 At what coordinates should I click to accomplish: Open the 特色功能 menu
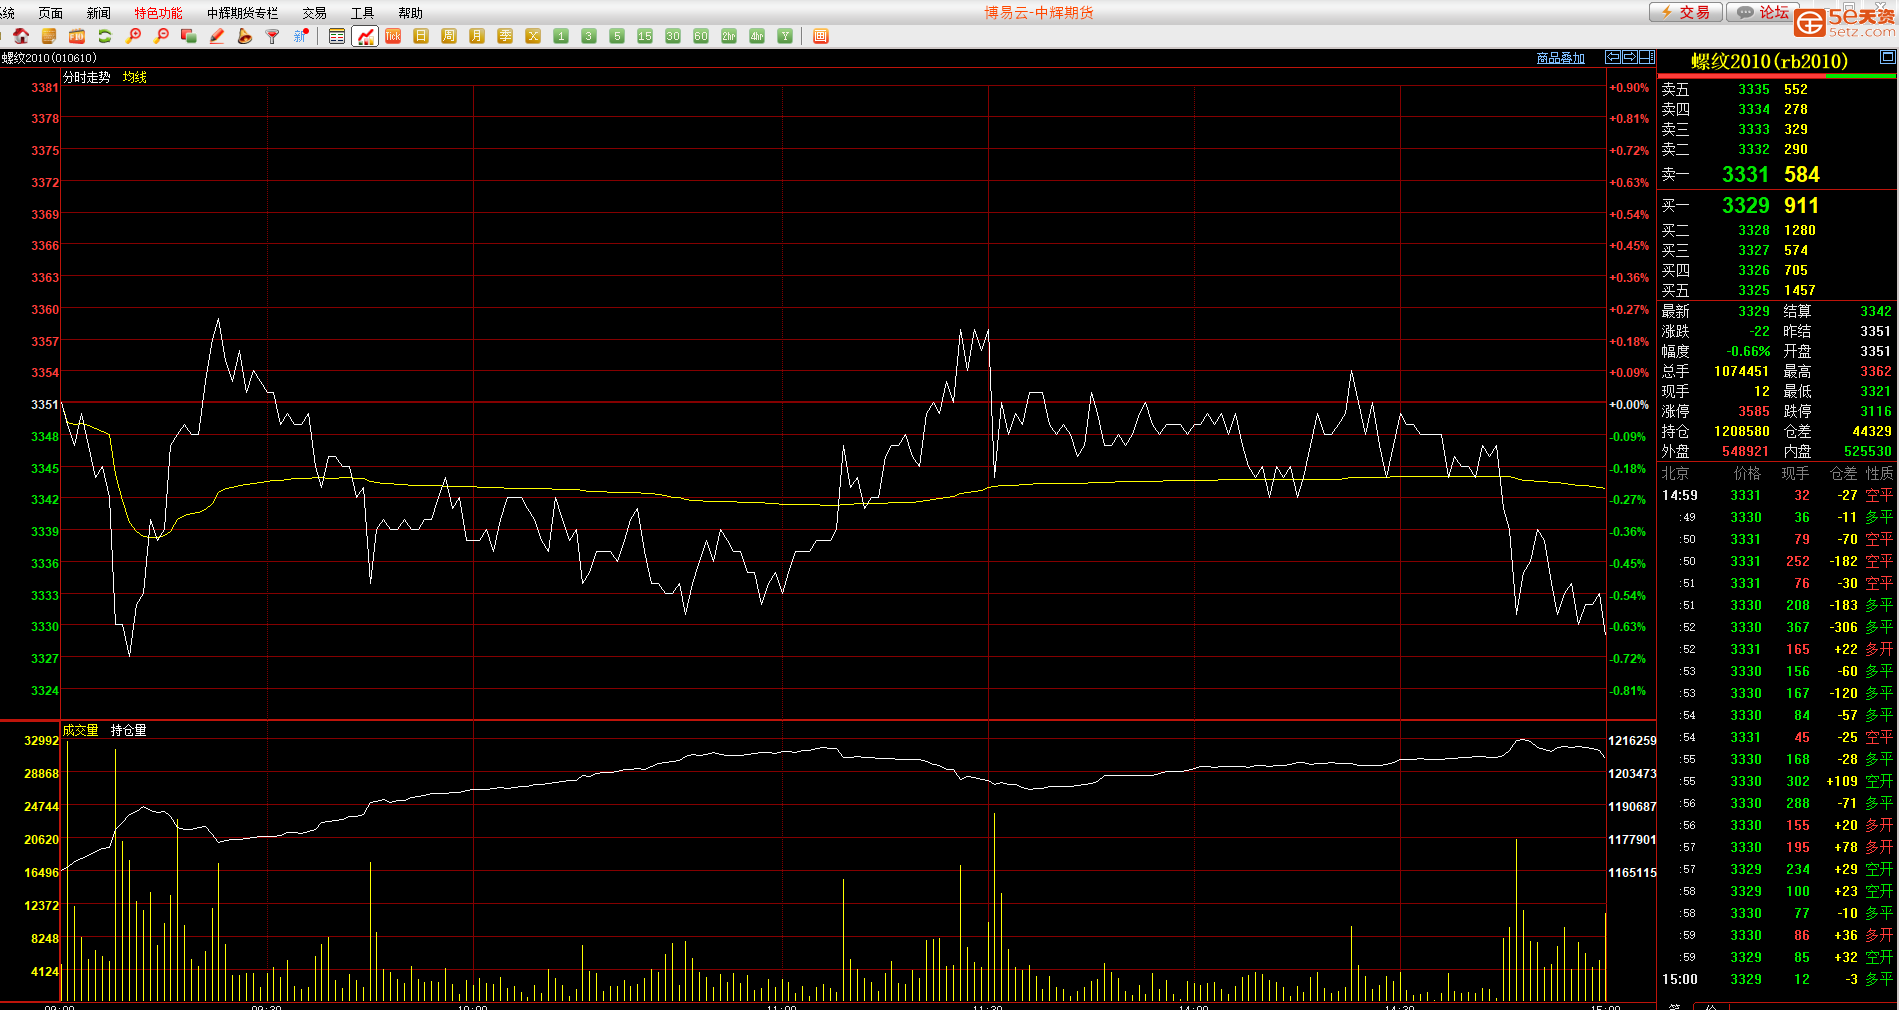click(158, 13)
